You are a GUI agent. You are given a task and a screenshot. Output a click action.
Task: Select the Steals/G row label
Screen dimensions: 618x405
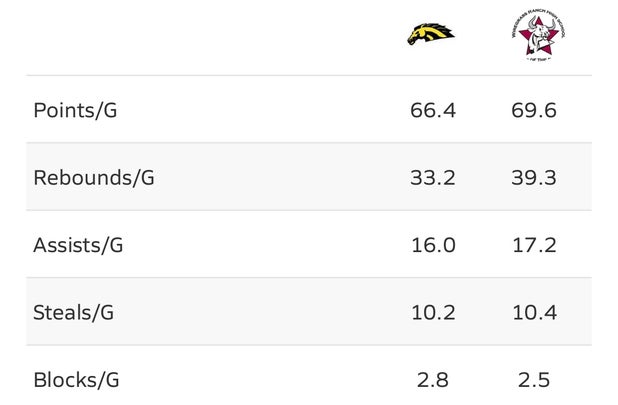tap(74, 313)
